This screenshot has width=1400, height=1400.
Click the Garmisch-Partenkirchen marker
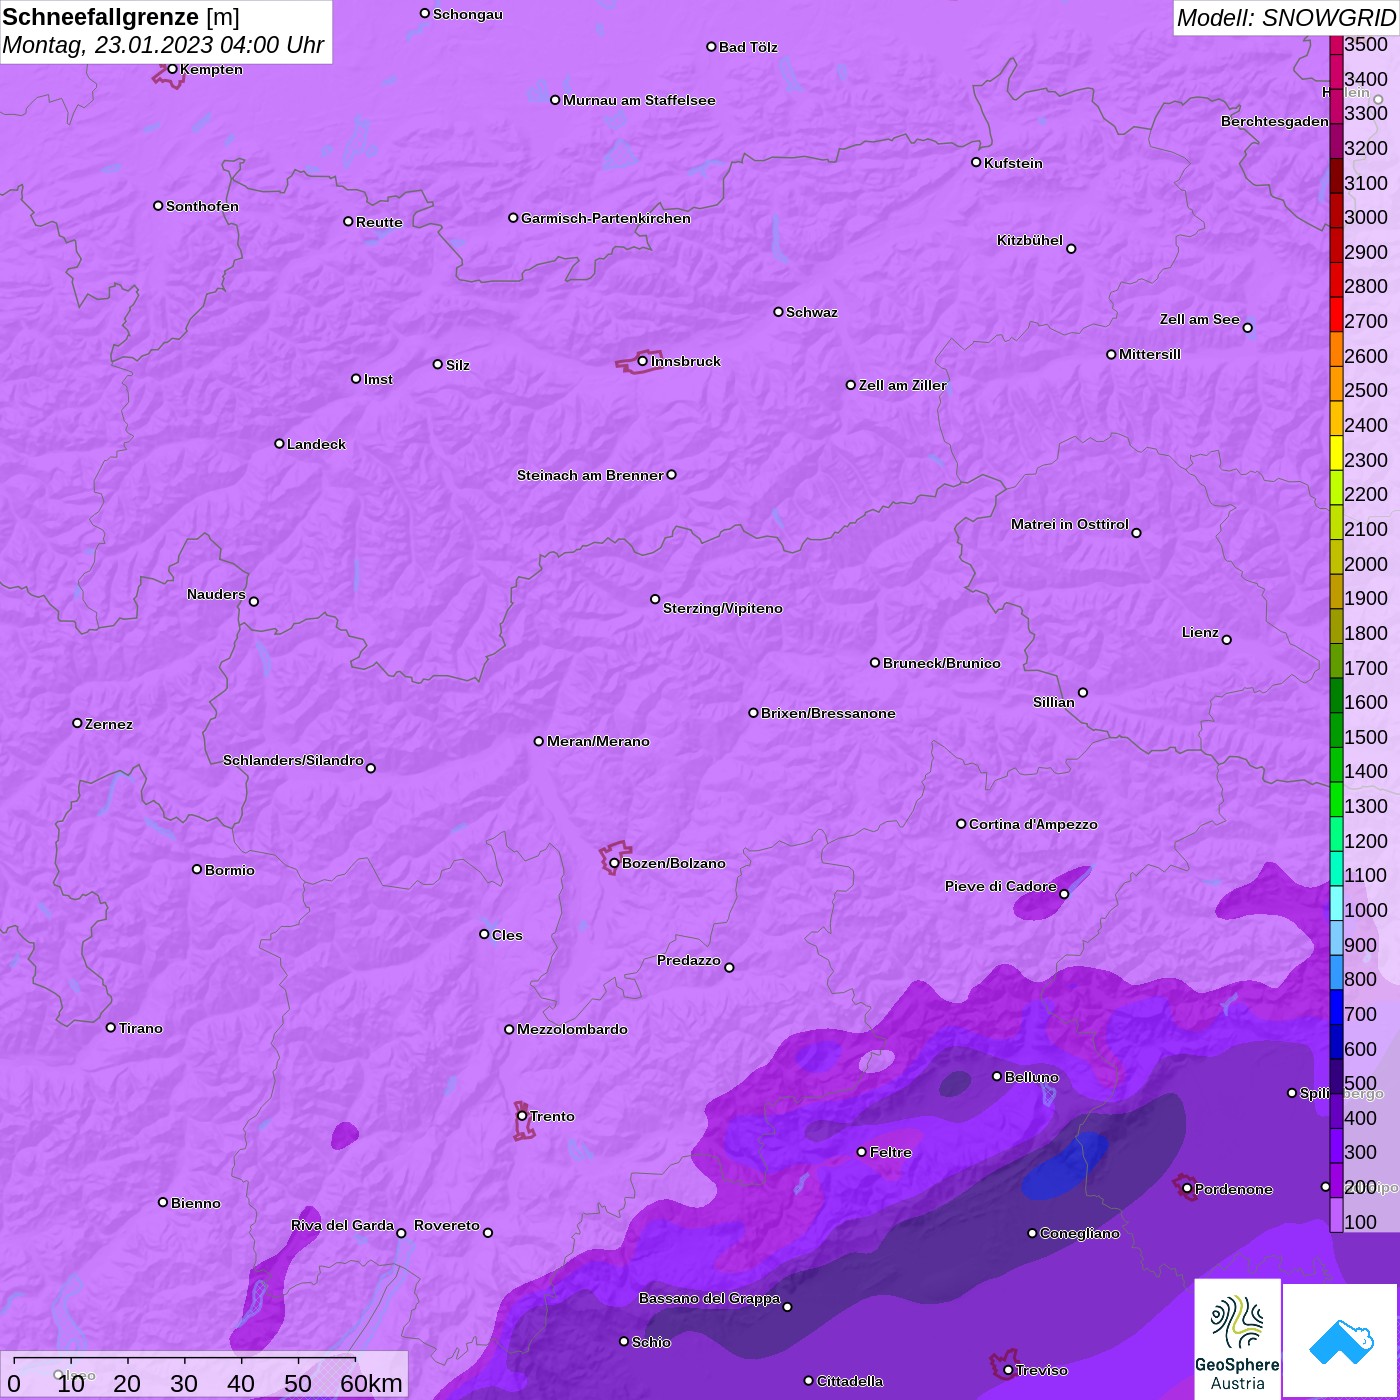click(x=513, y=217)
